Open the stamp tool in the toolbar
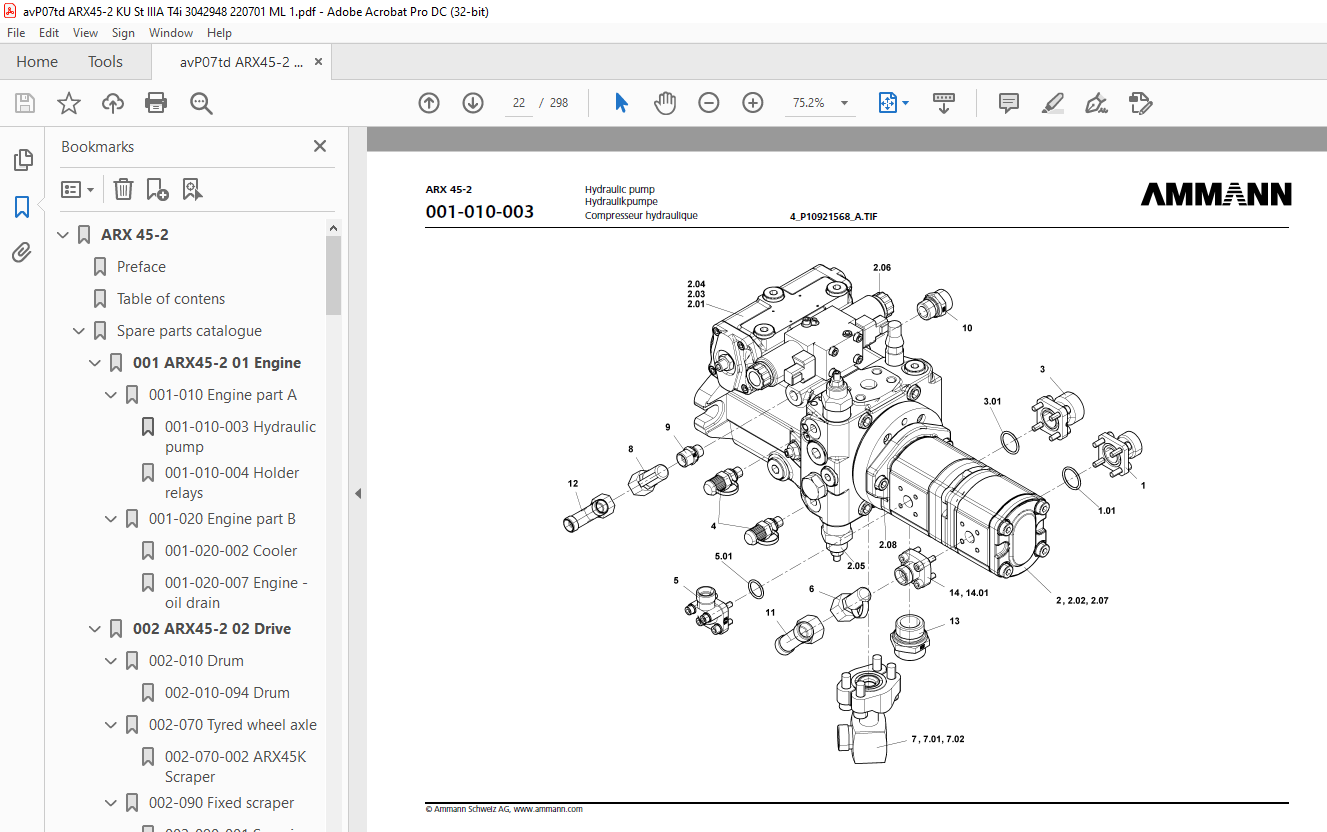 1140,103
